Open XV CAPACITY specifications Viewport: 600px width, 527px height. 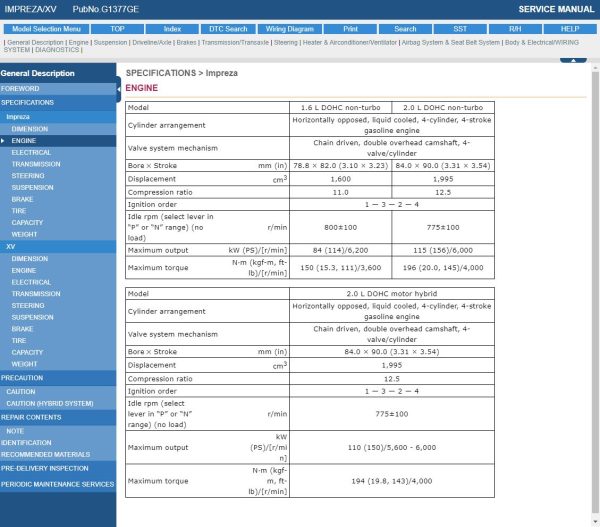[x=58, y=352]
